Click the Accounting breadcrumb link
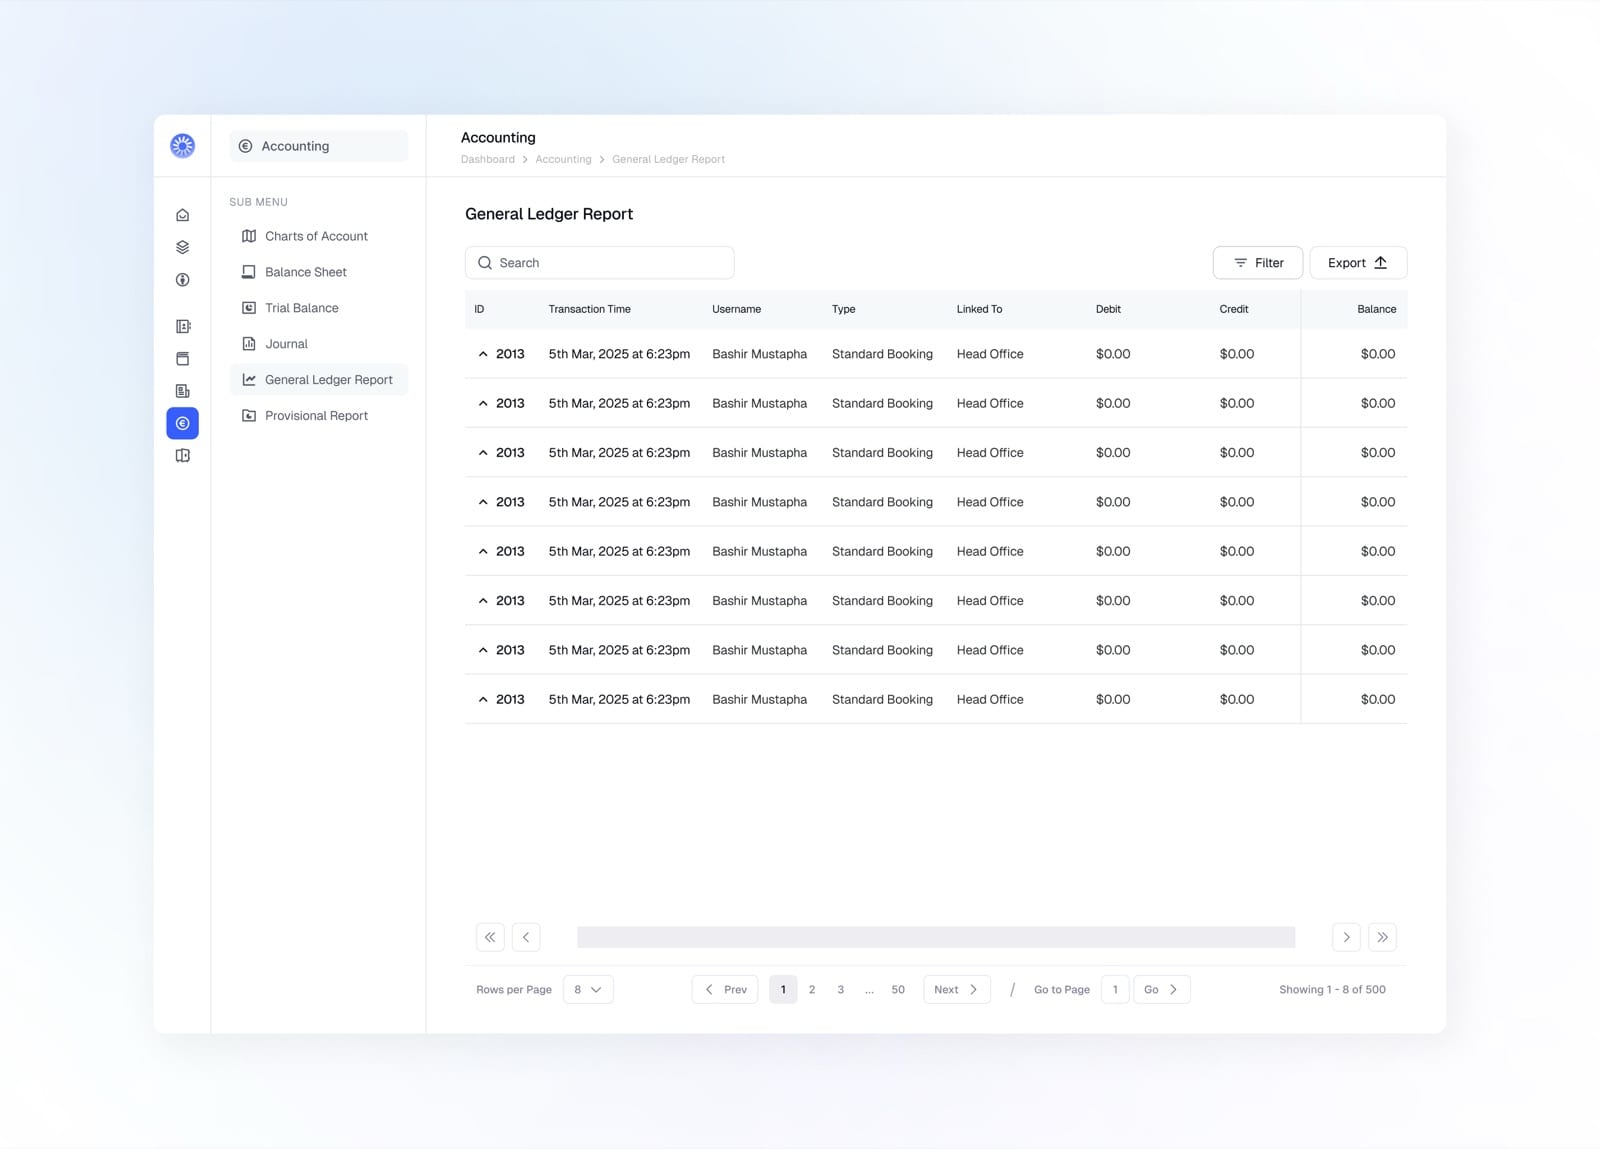The image size is (1600, 1149). 563,159
